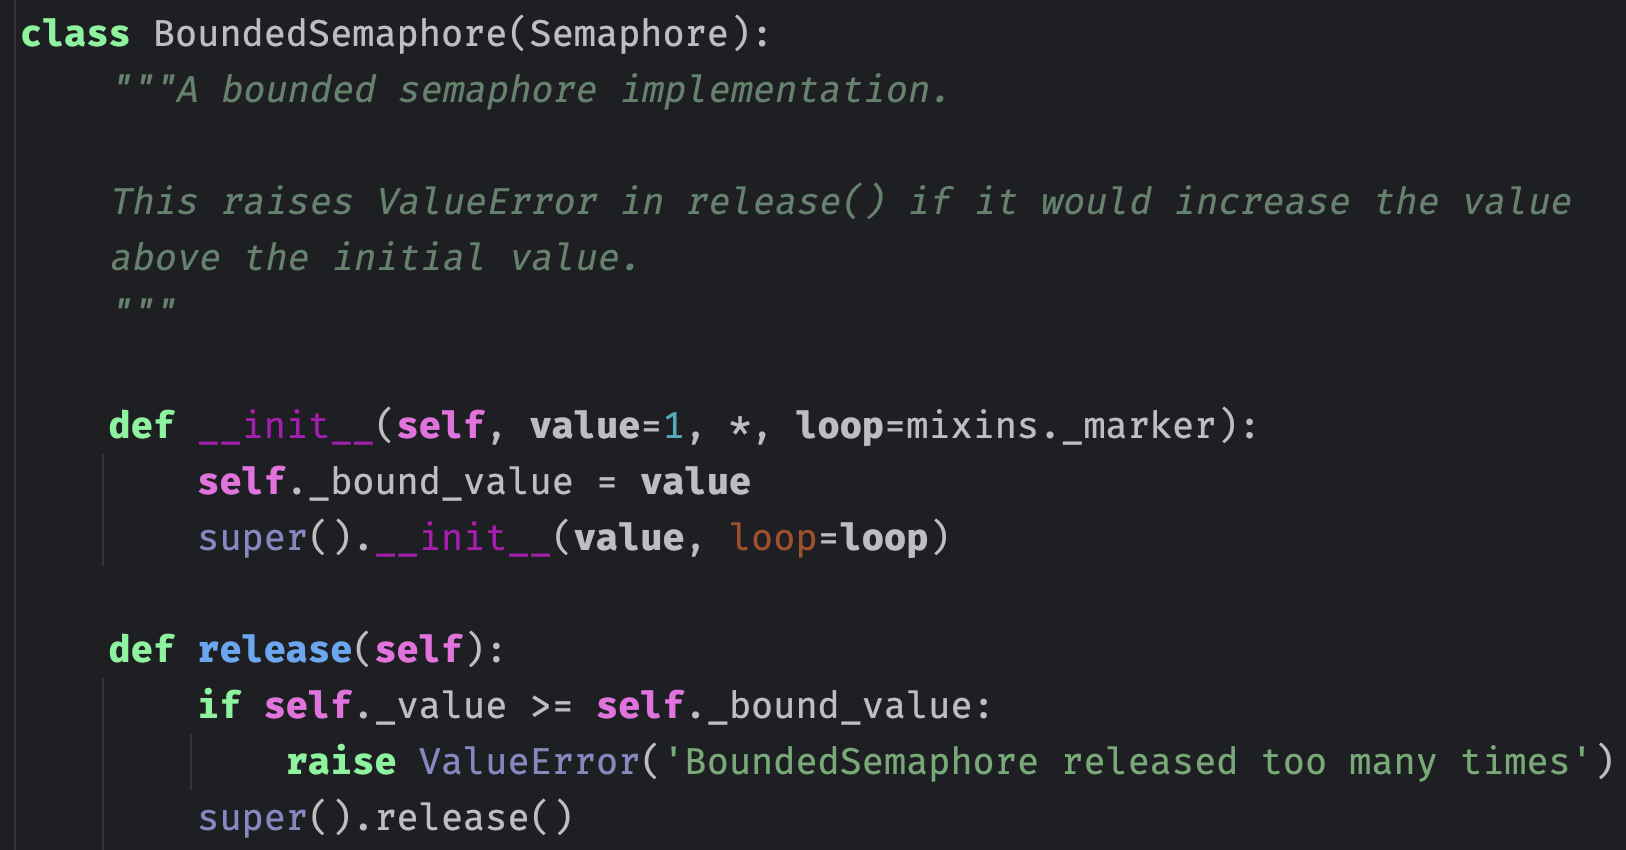Click self._bound_value assignment target
This screenshot has width=1626, height=850.
(x=385, y=482)
